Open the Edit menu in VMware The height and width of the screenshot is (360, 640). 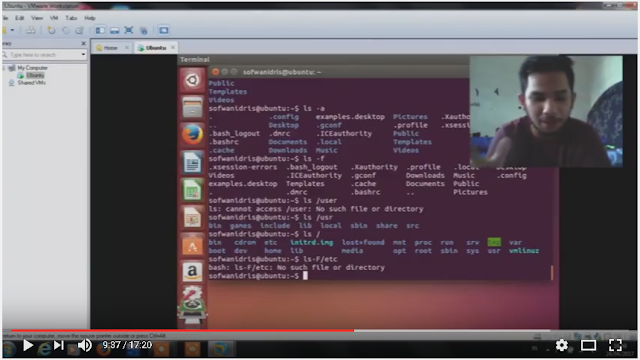pos(20,18)
